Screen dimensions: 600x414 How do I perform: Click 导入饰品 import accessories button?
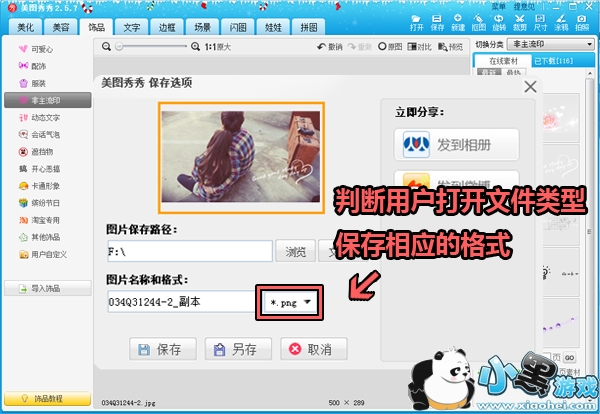pyautogui.click(x=48, y=288)
